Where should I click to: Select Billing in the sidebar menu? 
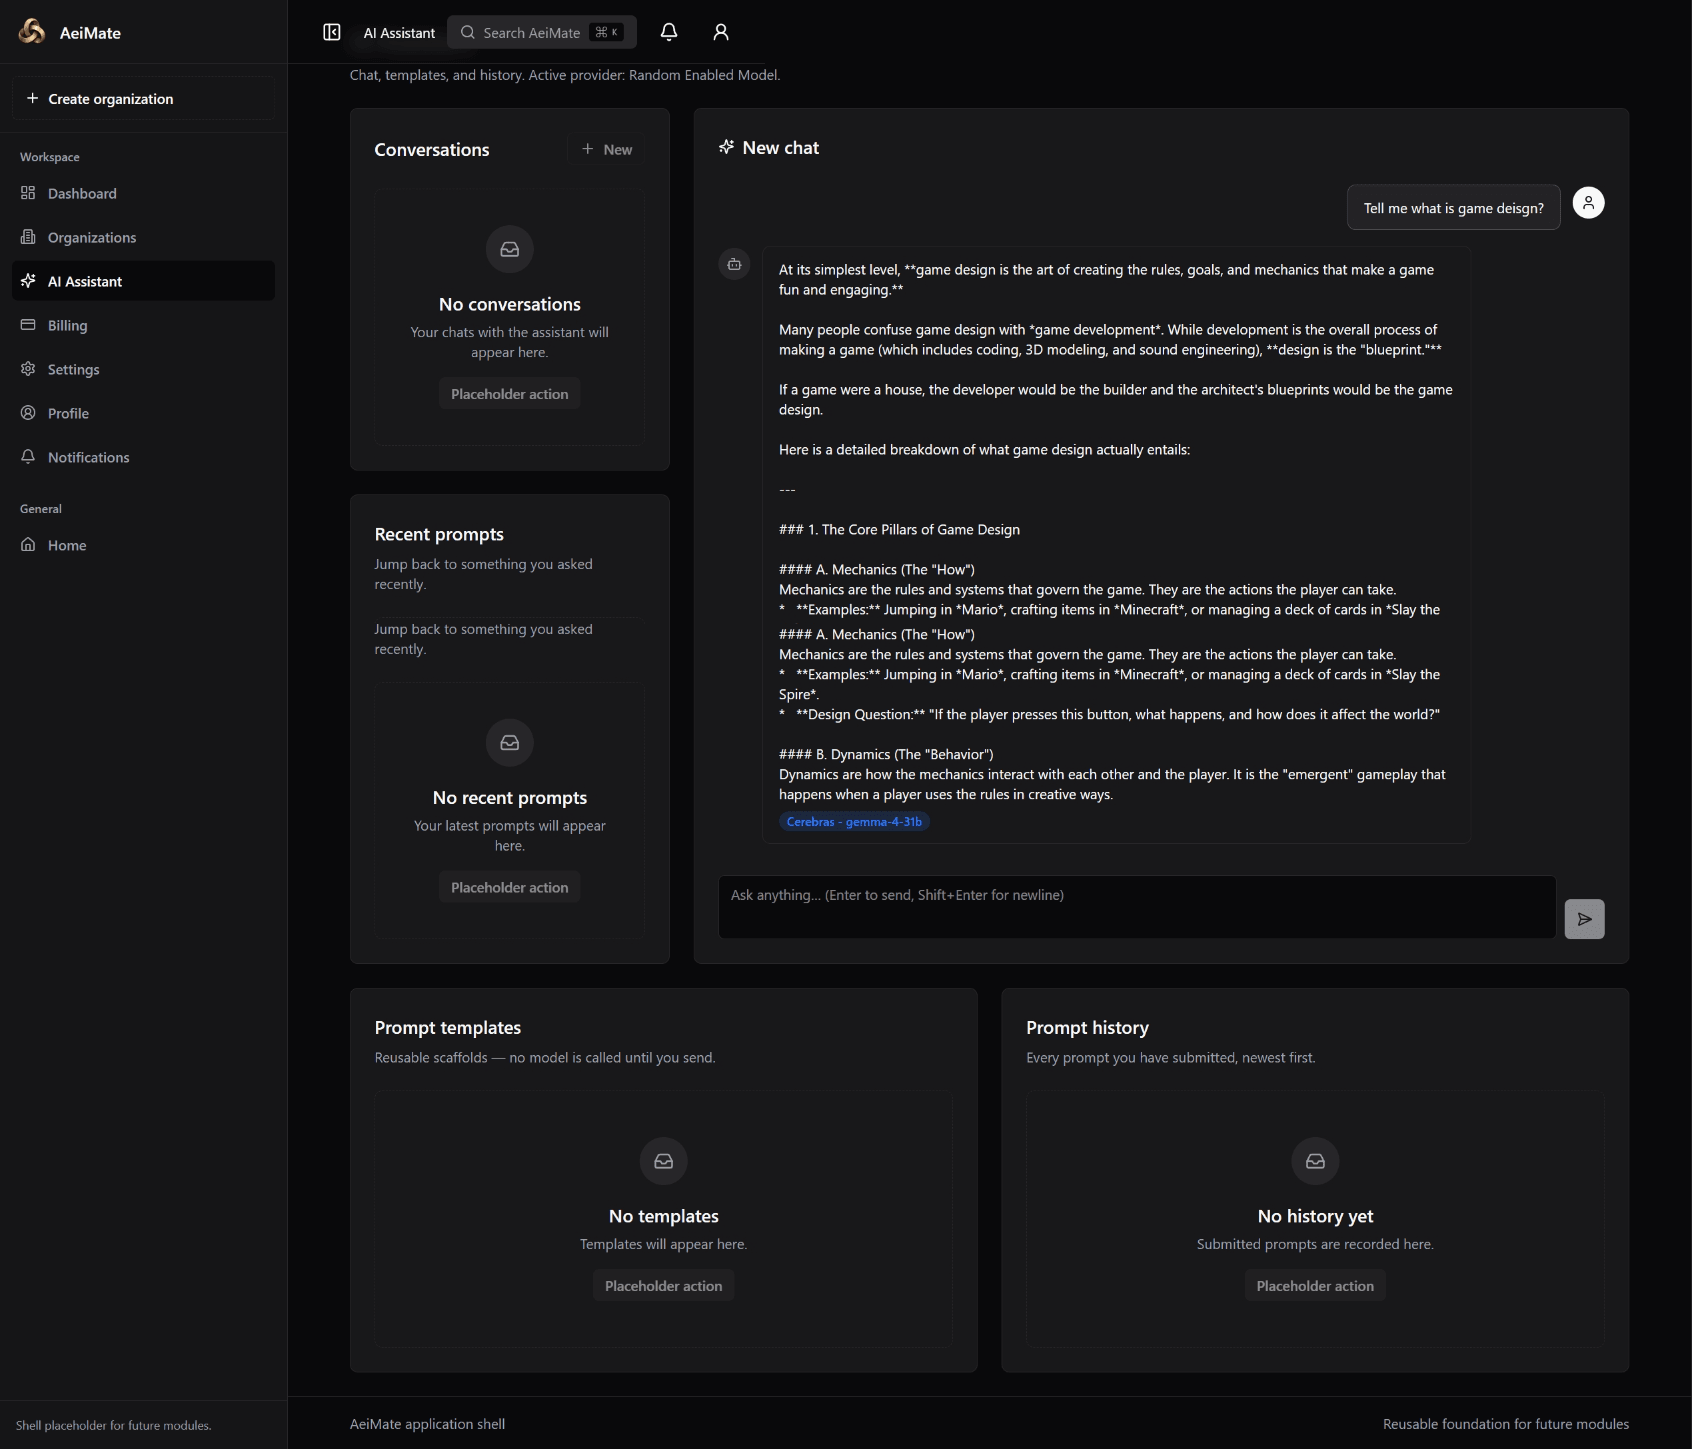click(x=143, y=325)
